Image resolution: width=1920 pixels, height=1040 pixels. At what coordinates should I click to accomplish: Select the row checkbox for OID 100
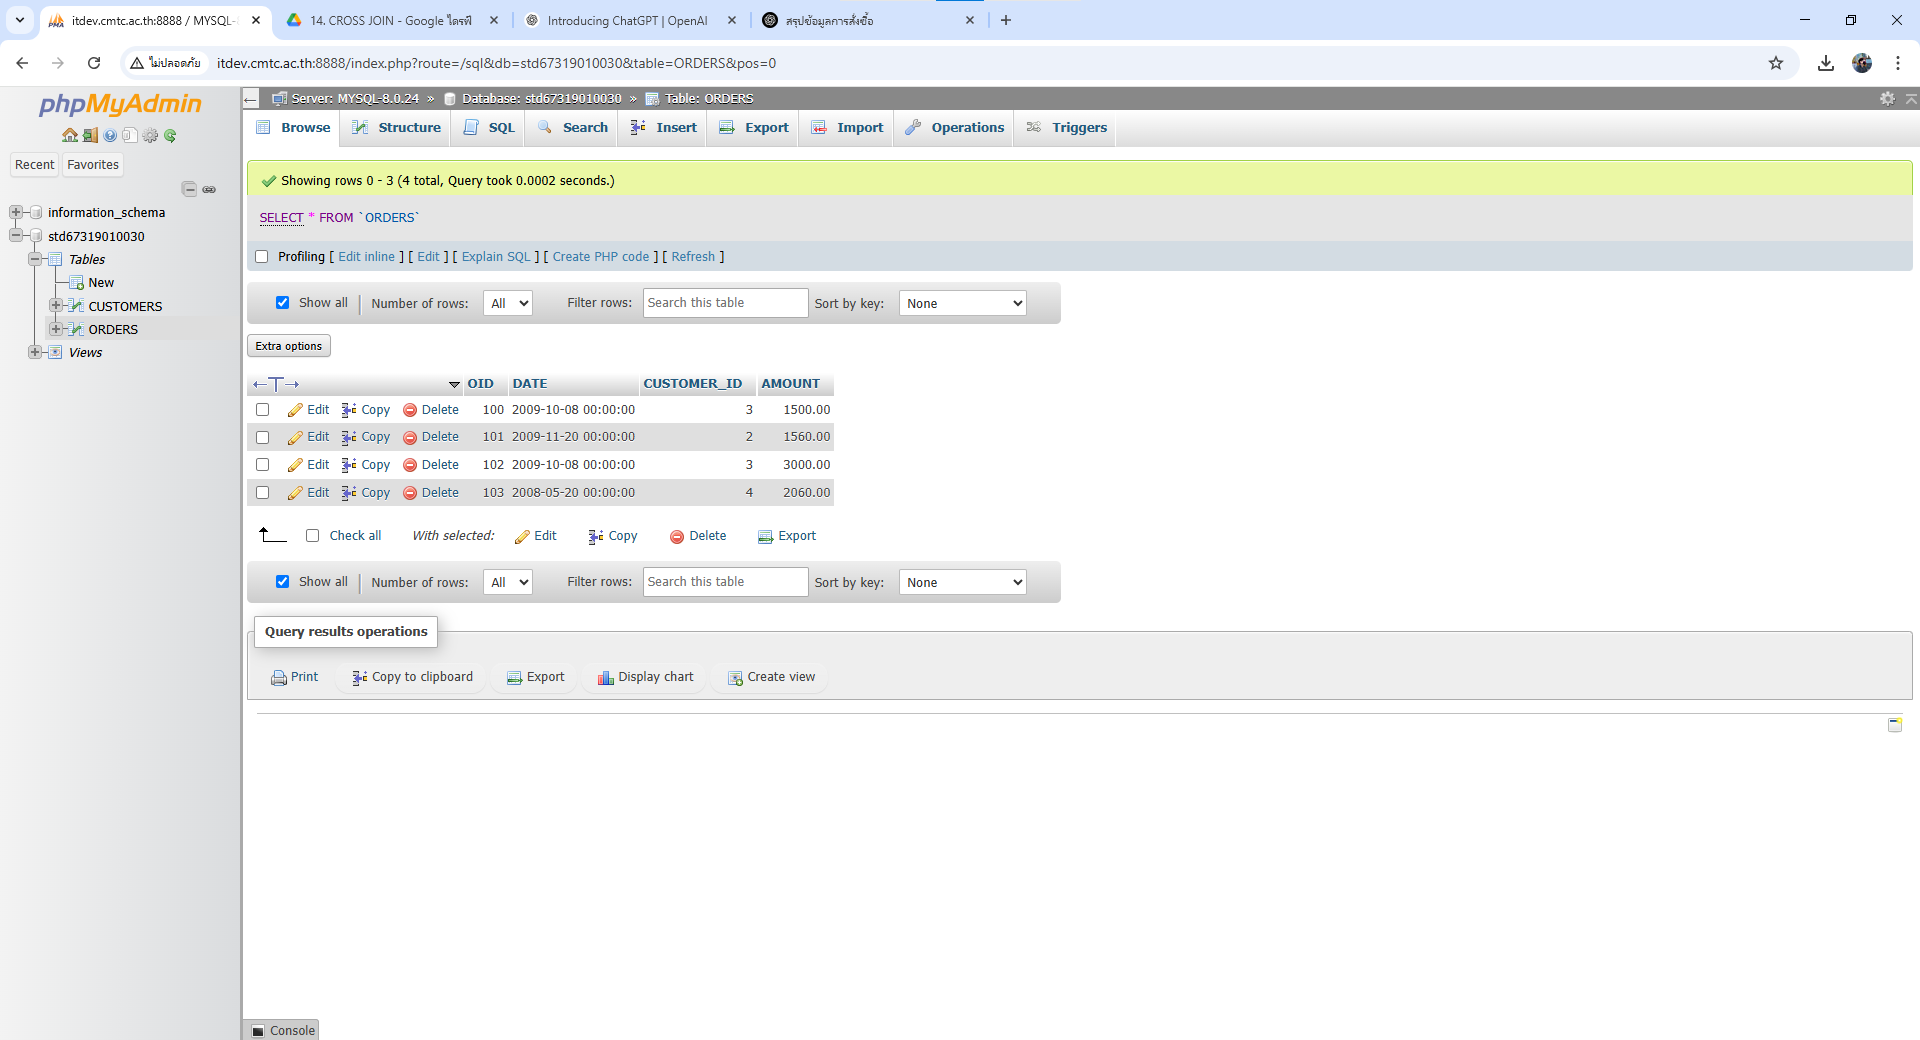pos(263,410)
